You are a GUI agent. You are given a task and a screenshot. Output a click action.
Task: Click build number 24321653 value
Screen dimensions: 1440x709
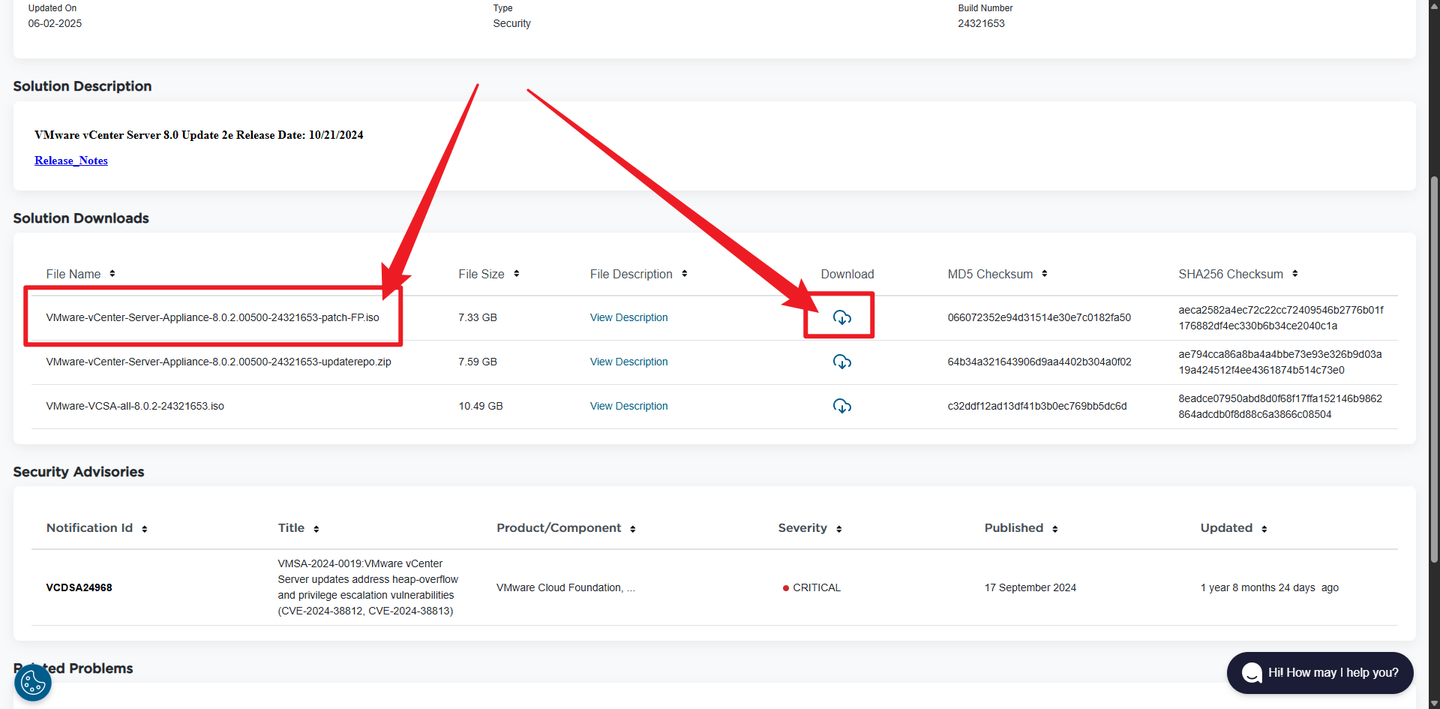click(x=981, y=23)
